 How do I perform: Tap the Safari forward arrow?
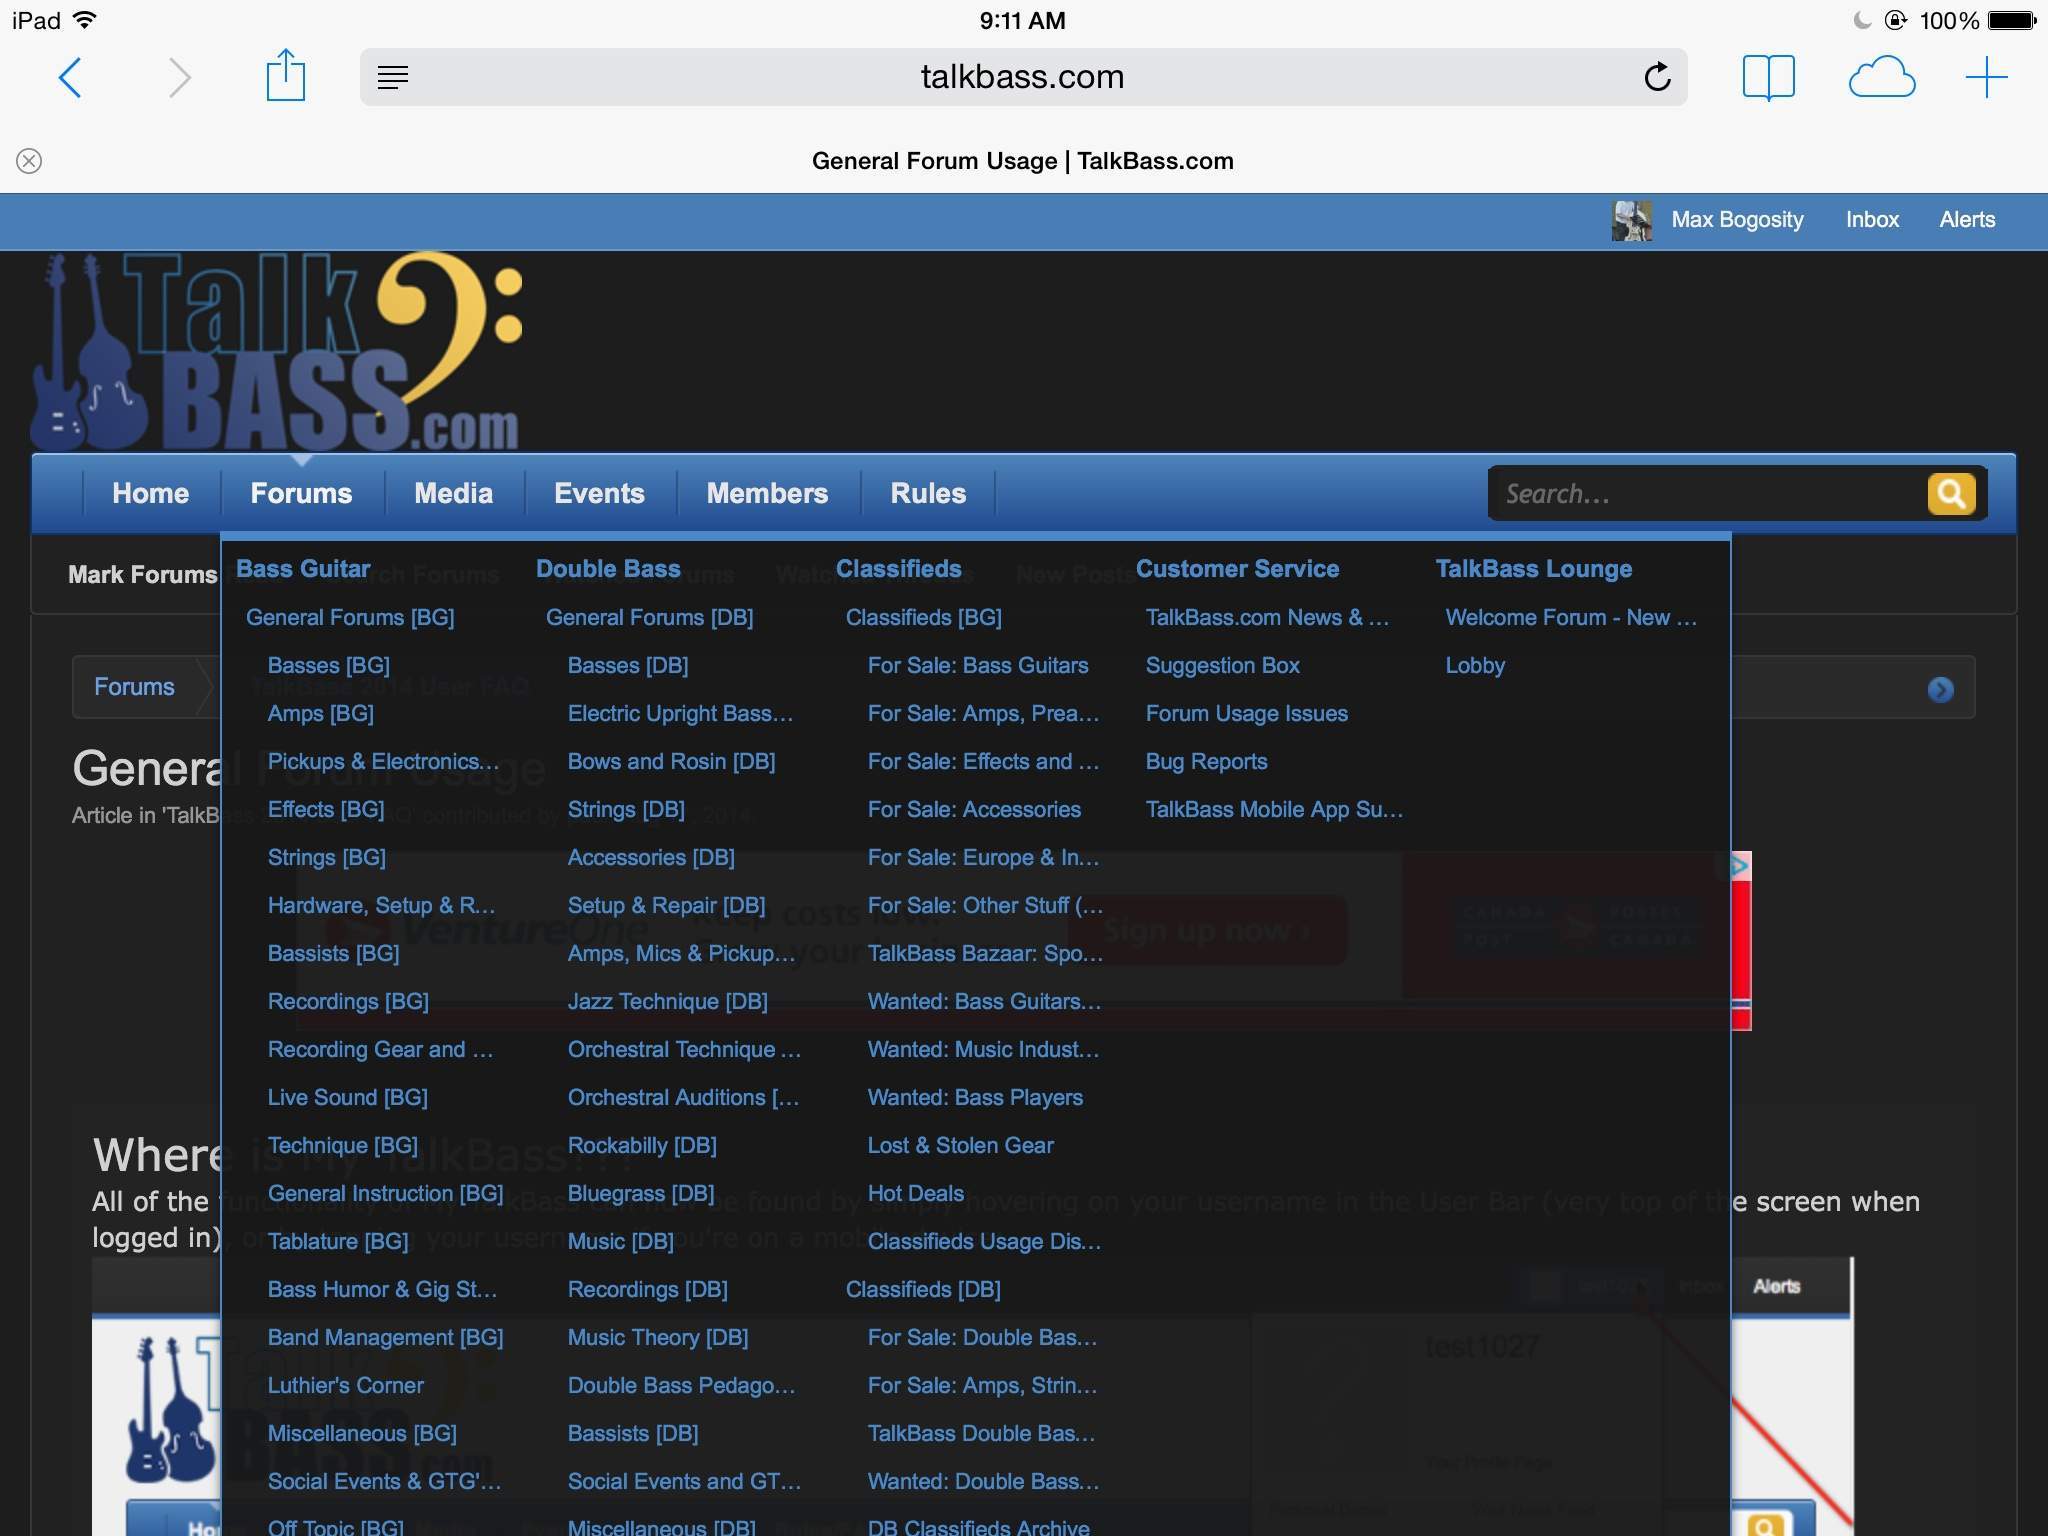pyautogui.click(x=179, y=77)
